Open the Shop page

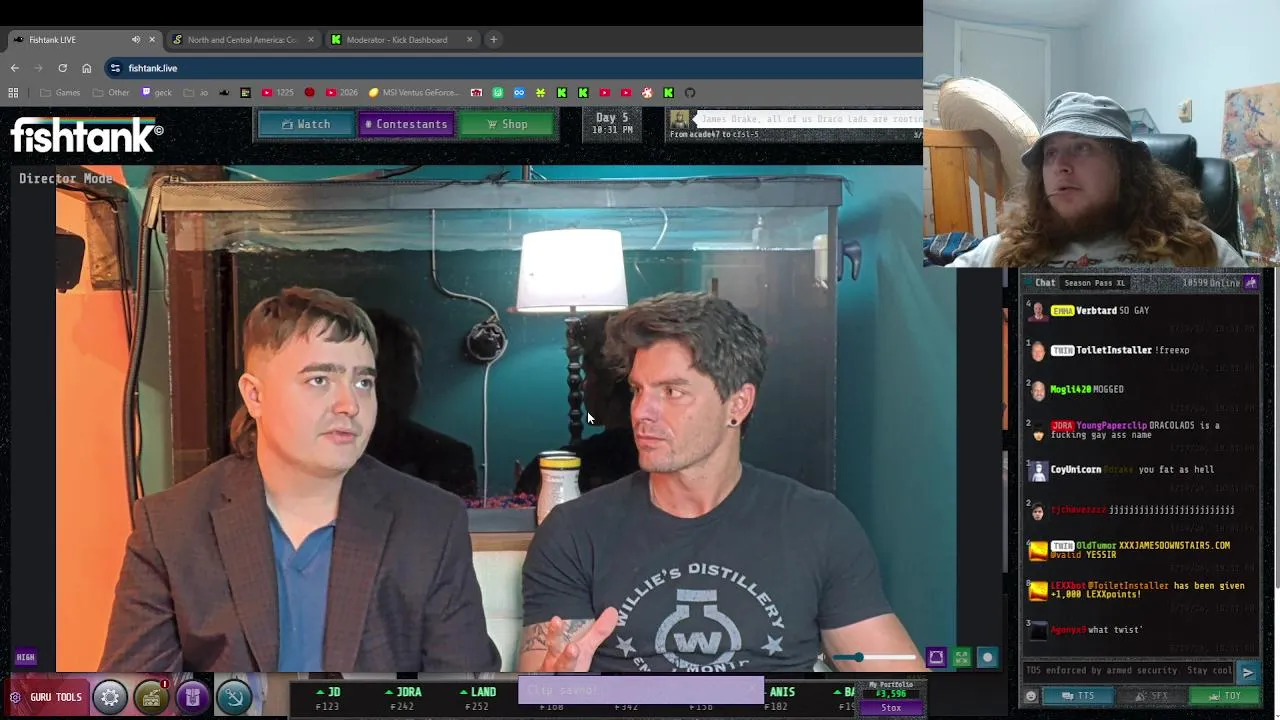[x=507, y=124]
